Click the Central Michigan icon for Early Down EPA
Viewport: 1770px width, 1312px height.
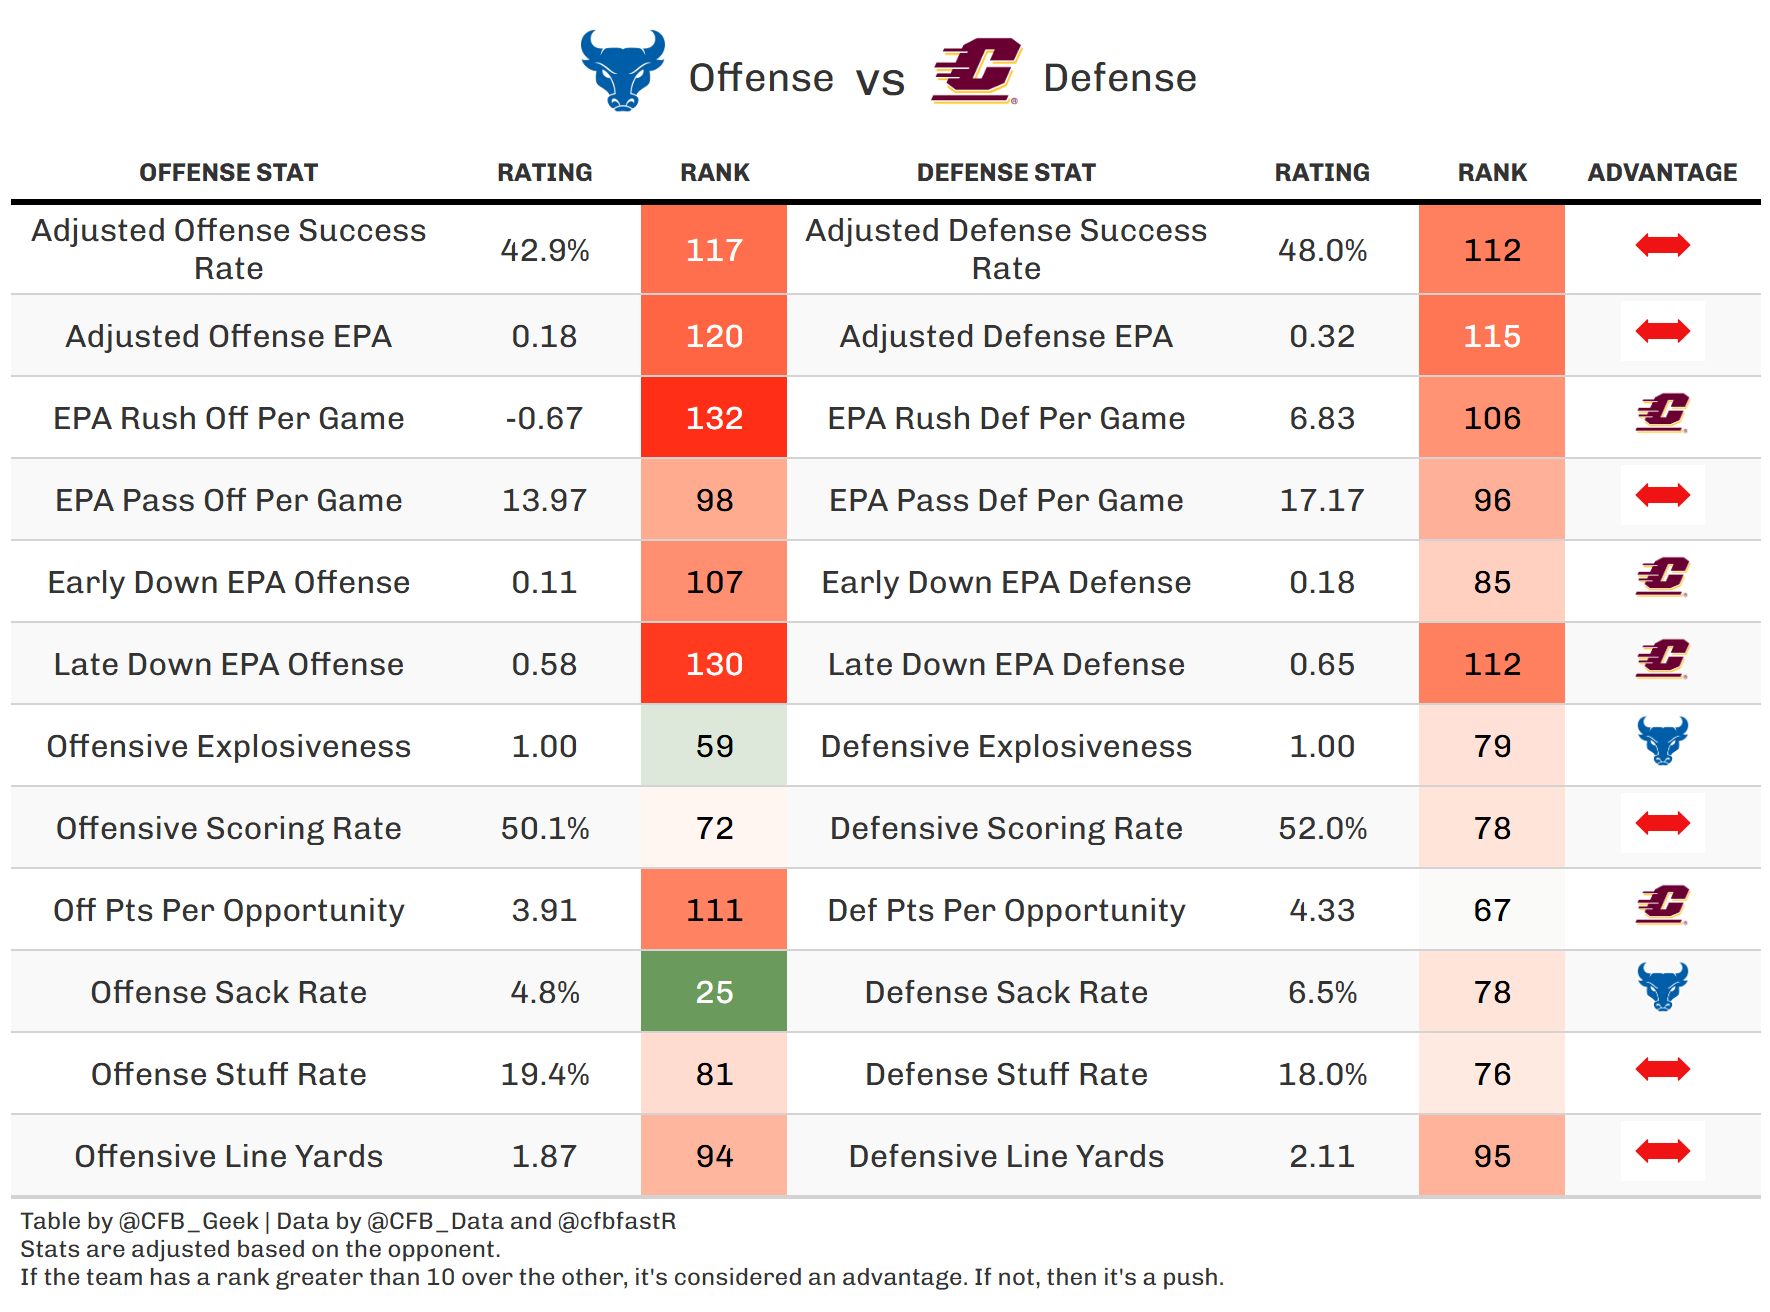(1662, 577)
